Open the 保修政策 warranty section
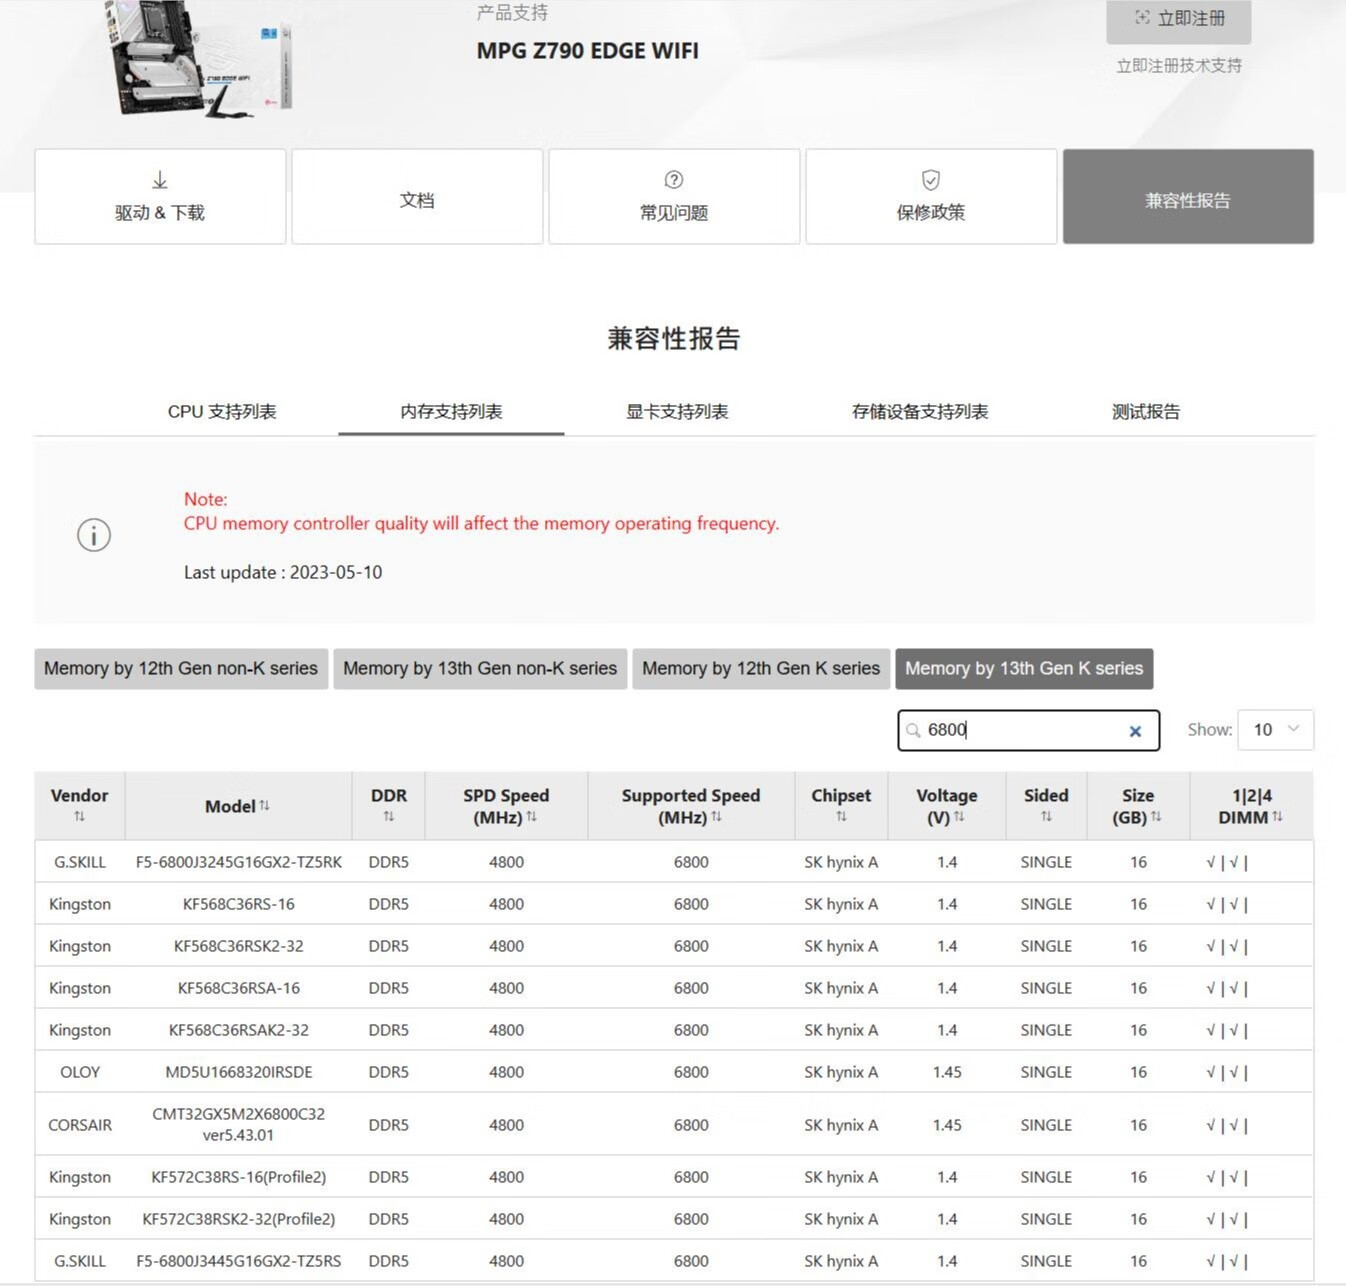The height and width of the screenshot is (1286, 1346). [x=931, y=196]
